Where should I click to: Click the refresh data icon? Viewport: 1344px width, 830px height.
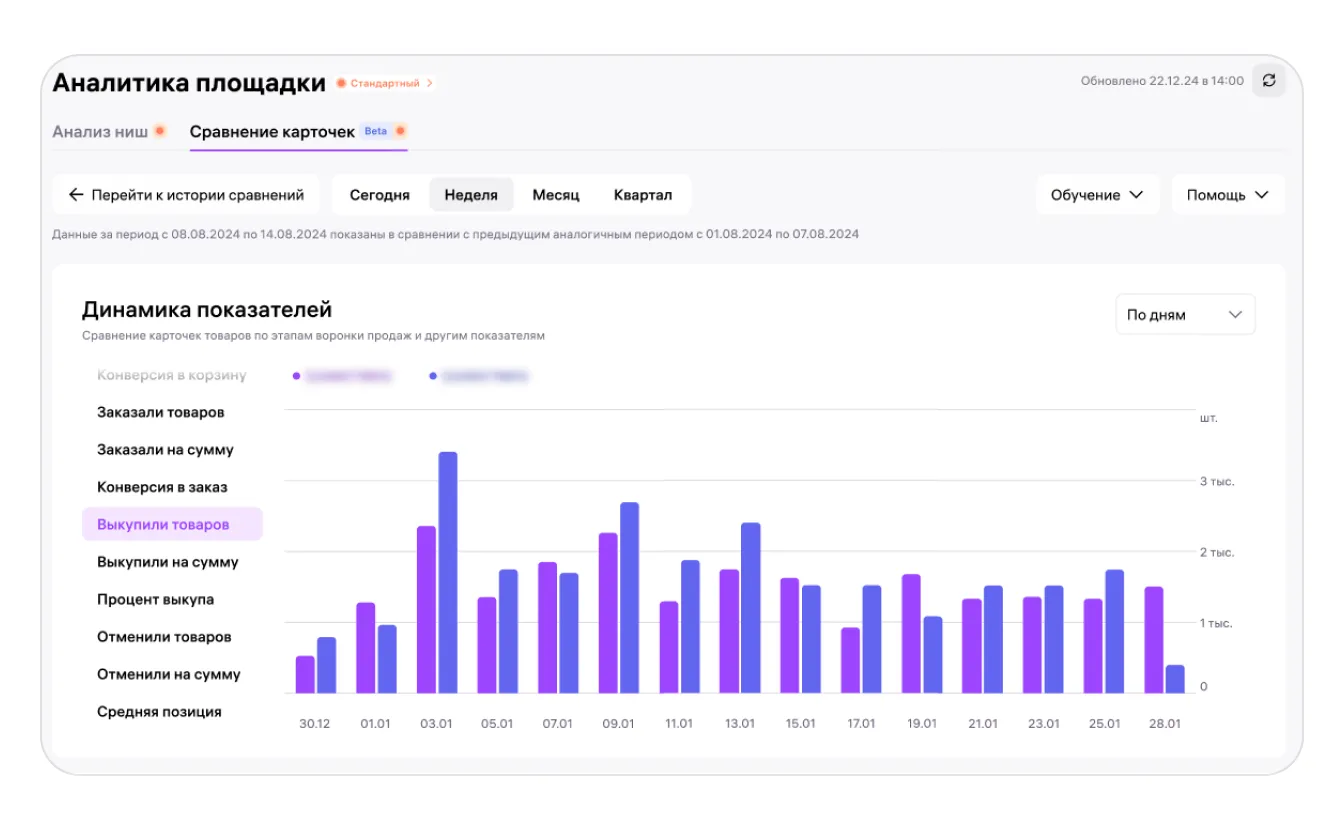[1269, 81]
